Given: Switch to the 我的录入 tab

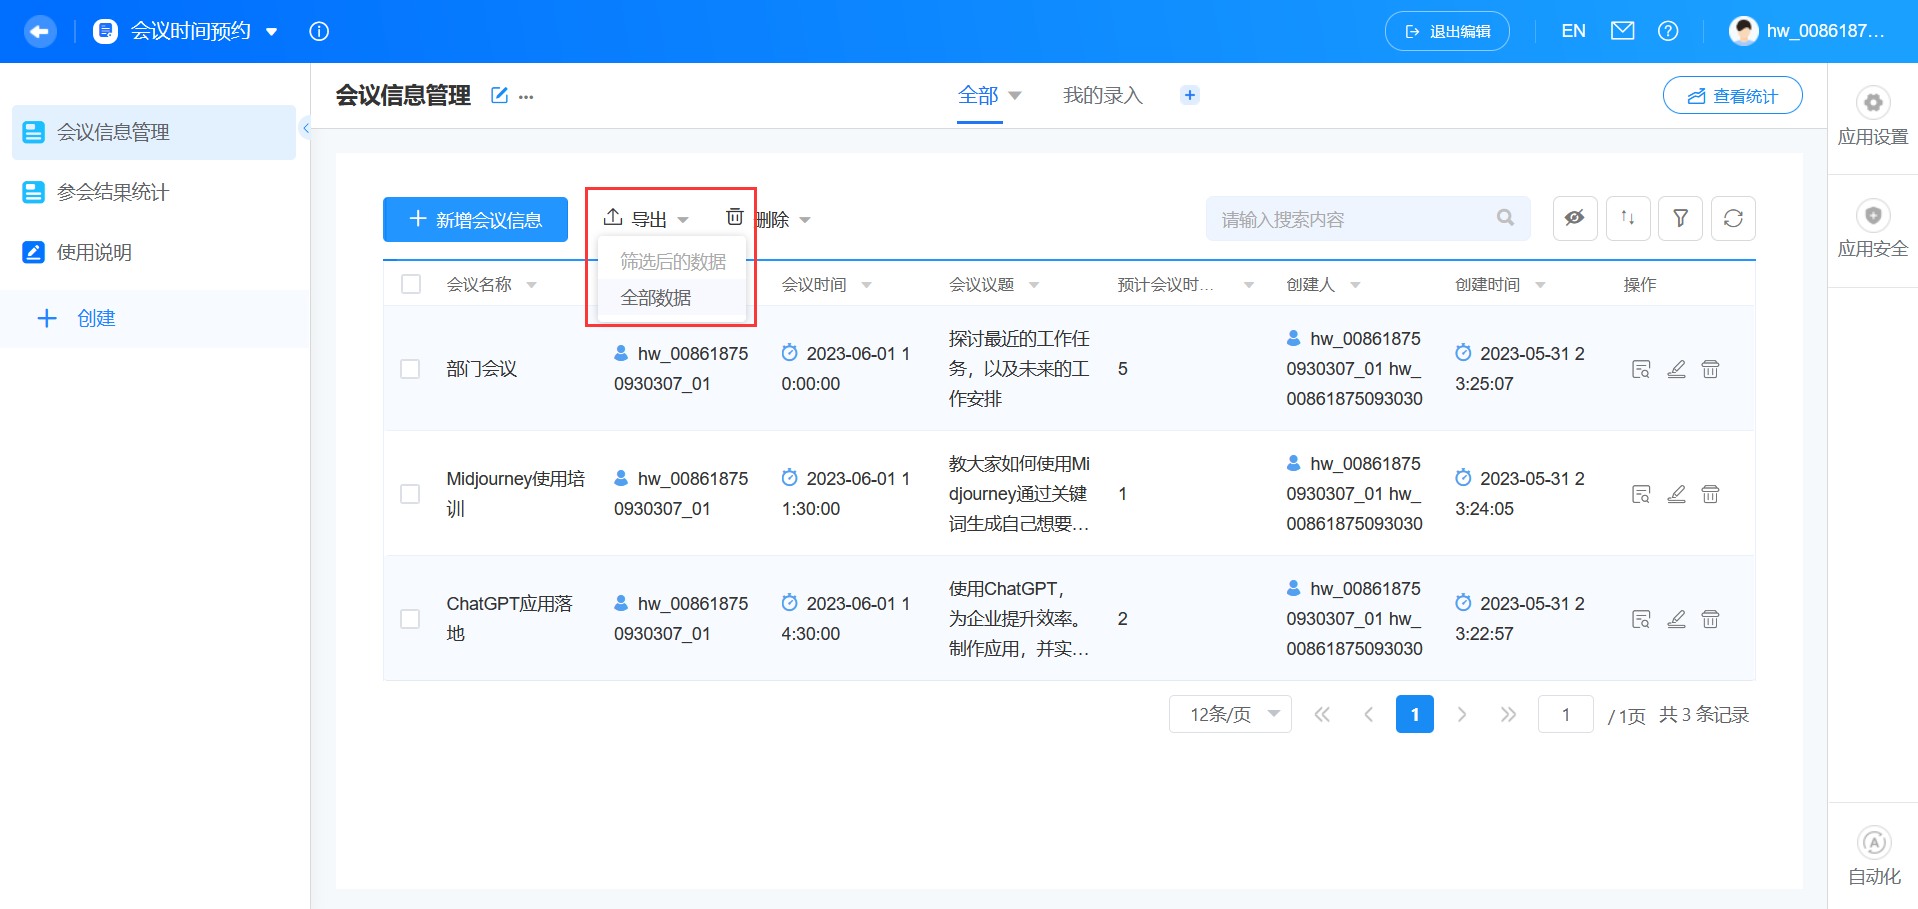Looking at the screenshot, I should [x=1101, y=95].
